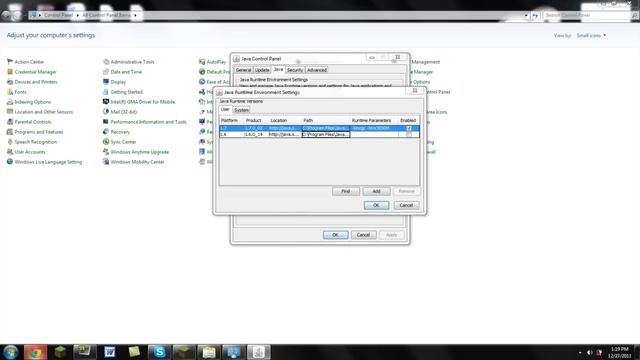Open the Display icon

point(106,82)
